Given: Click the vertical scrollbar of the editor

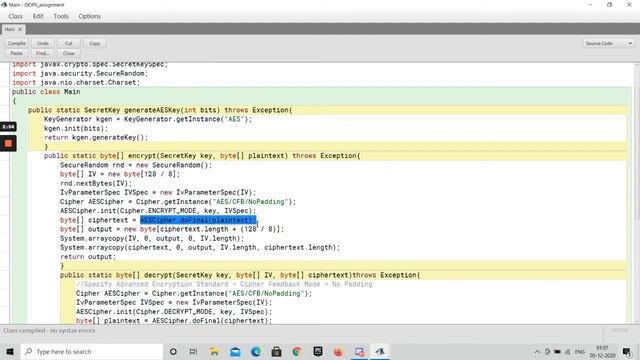Looking at the screenshot, I should pyautogui.click(x=637, y=192).
